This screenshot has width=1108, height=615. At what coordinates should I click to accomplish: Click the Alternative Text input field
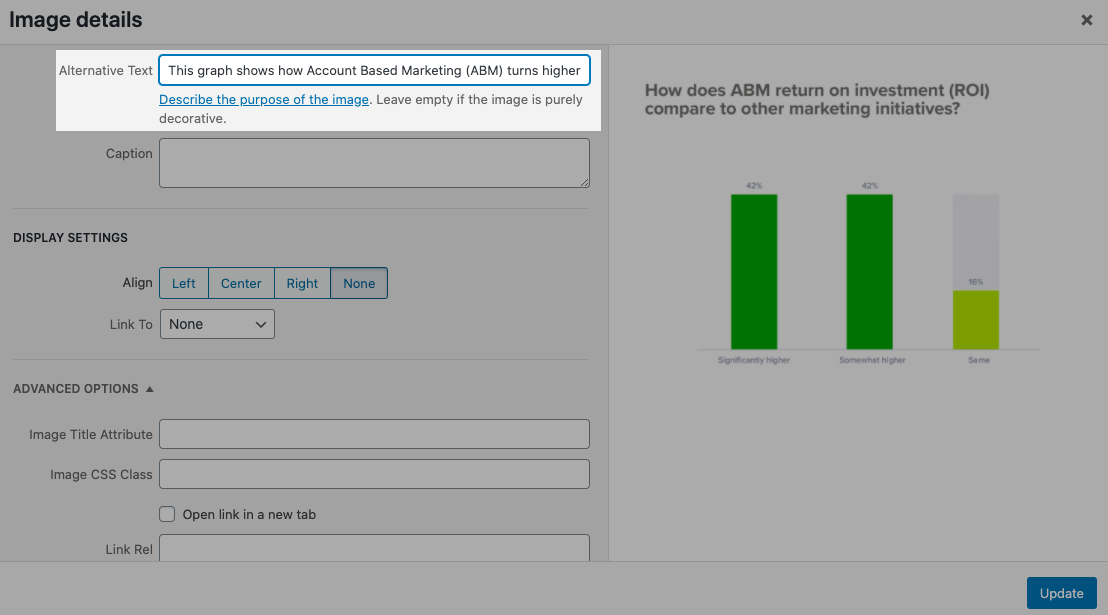tap(374, 71)
